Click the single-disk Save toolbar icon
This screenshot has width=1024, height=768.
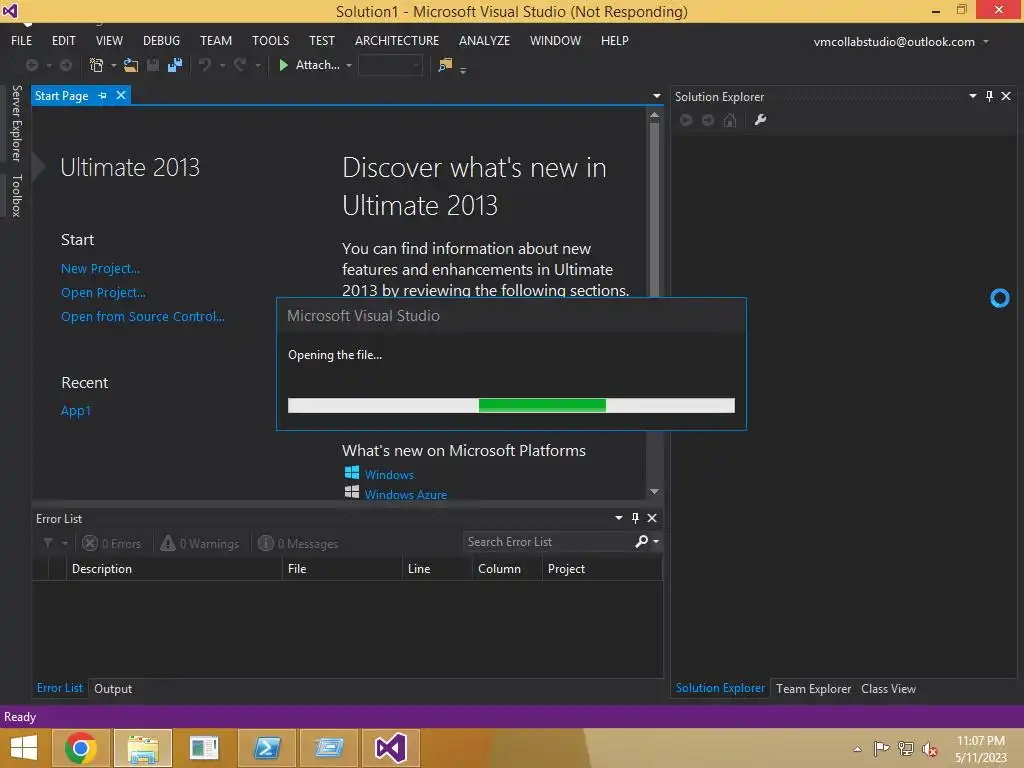pos(153,65)
